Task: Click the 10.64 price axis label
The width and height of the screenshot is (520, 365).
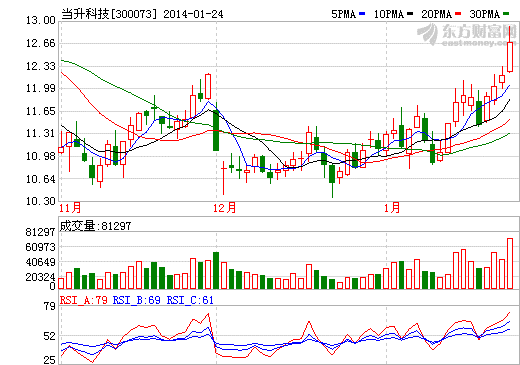Action: [41, 179]
